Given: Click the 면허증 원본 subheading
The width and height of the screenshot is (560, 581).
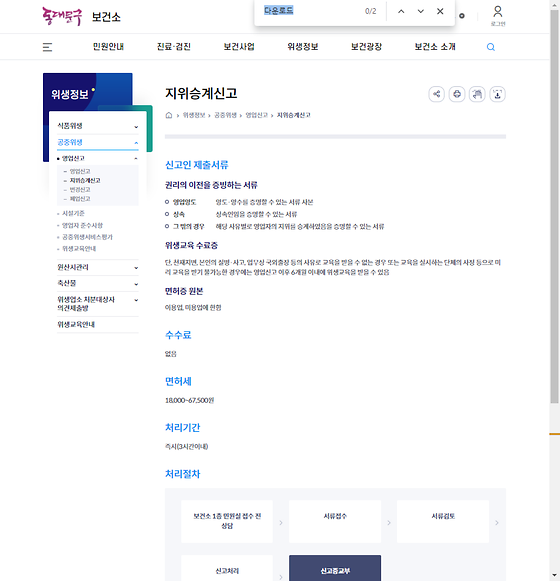Looking at the screenshot, I should [184, 291].
